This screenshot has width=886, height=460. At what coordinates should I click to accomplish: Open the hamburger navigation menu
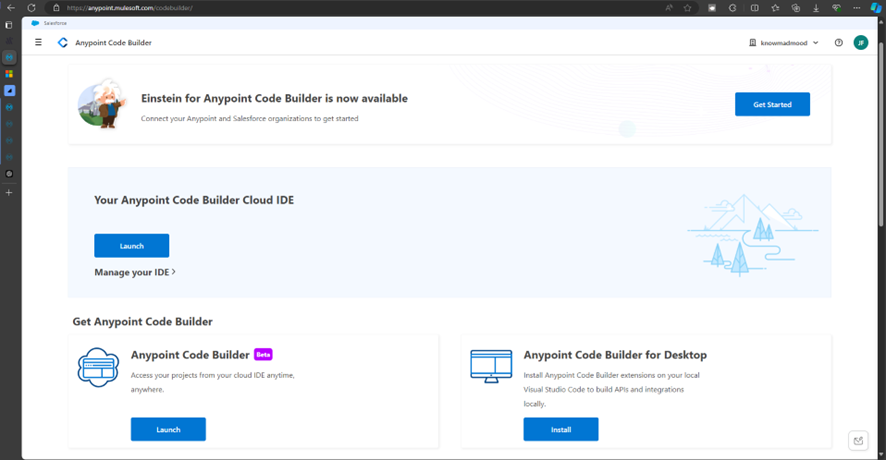(38, 42)
